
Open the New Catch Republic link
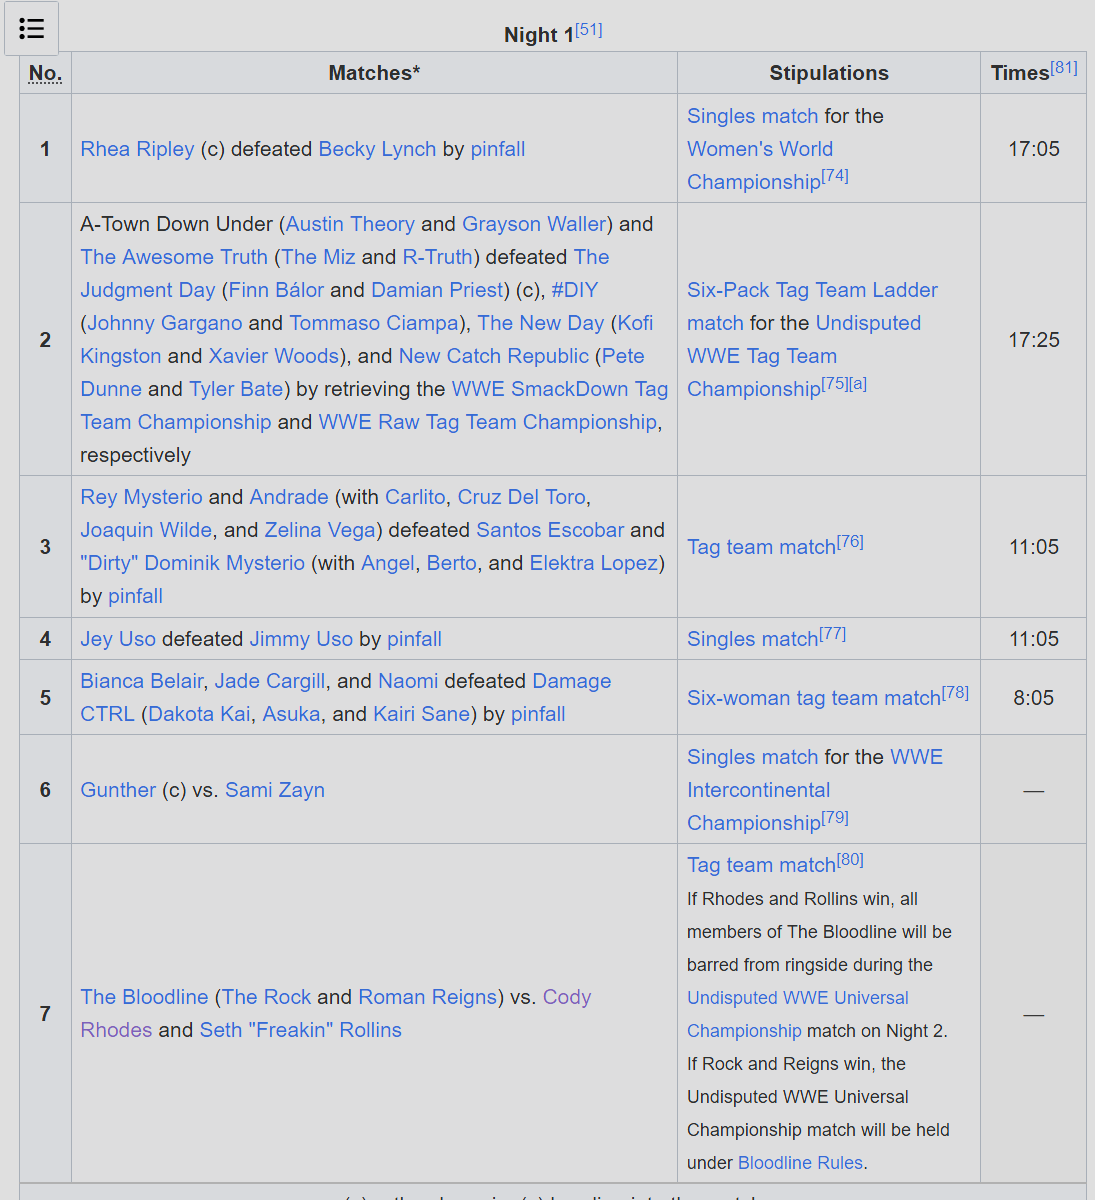[494, 356]
